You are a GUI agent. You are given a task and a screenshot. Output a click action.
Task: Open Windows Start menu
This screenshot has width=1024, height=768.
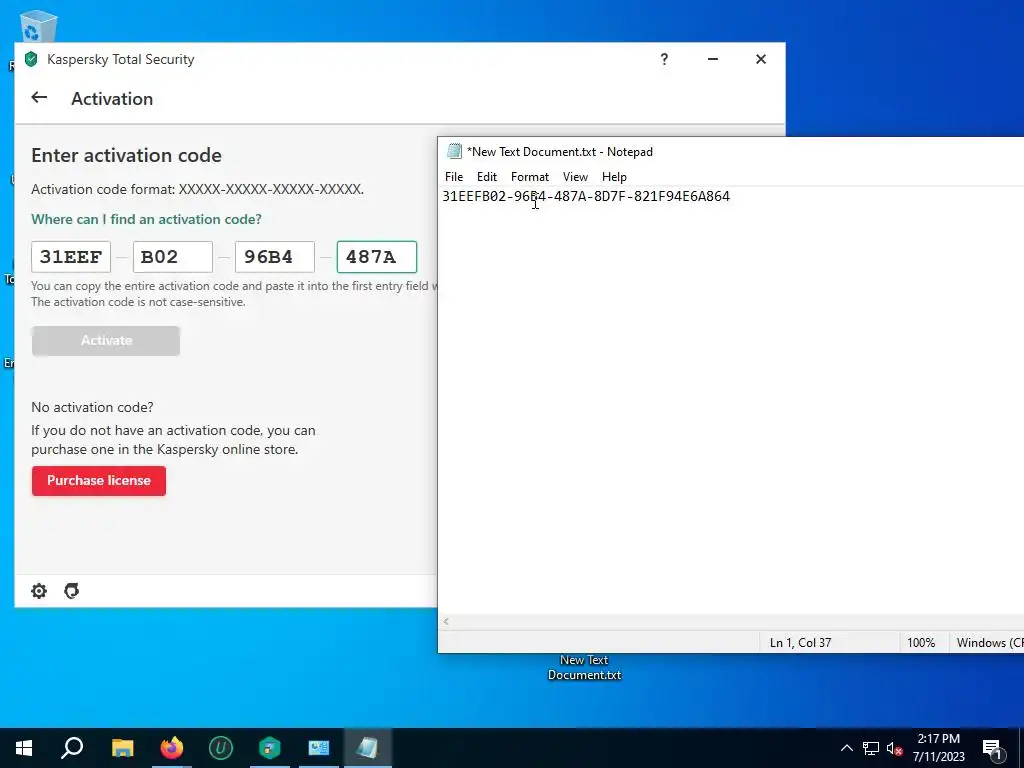click(24, 748)
